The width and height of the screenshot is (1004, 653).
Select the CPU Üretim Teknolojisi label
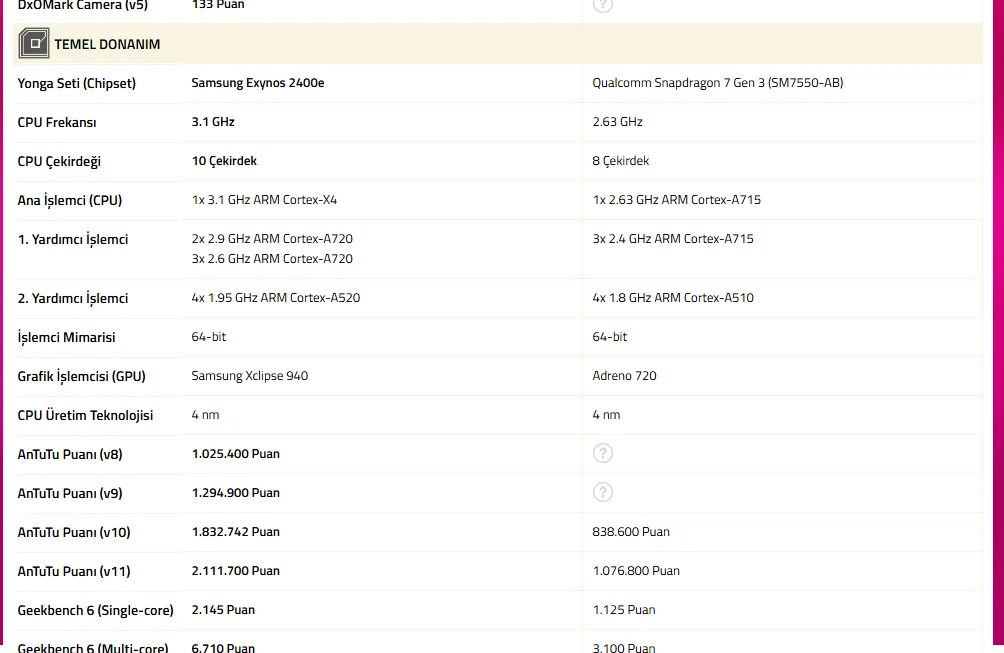coord(85,415)
